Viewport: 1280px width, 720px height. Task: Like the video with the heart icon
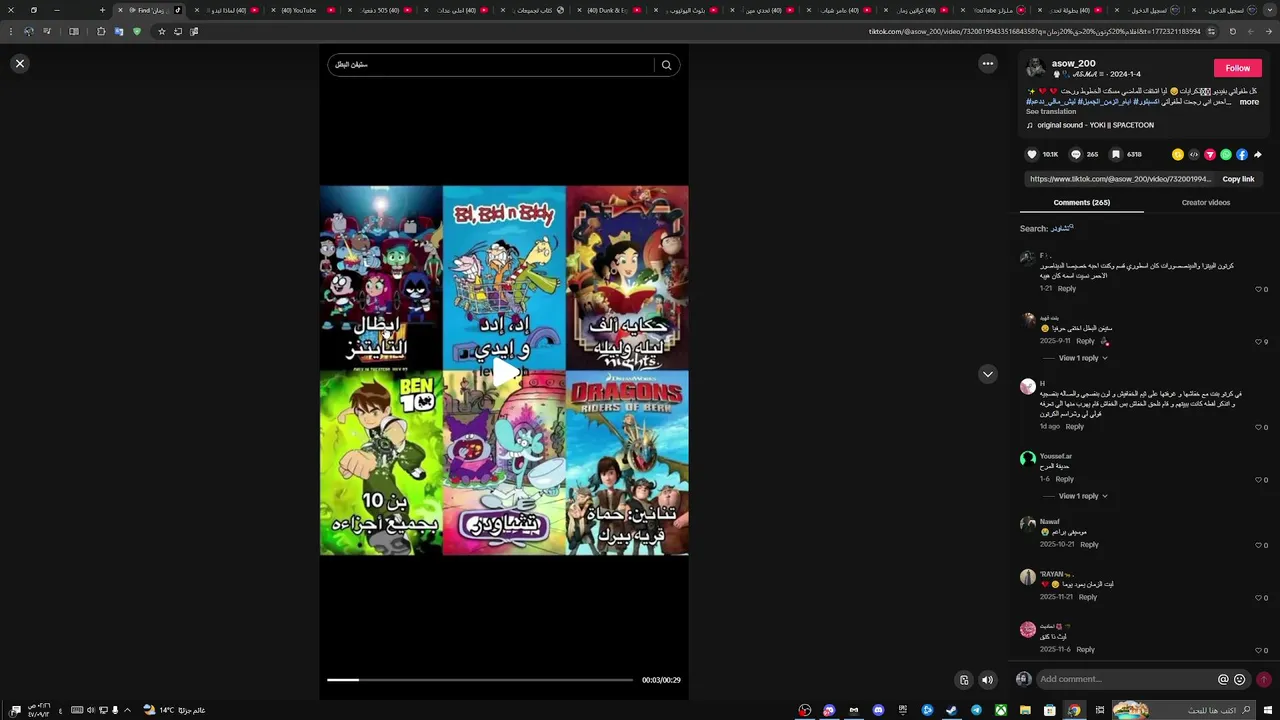coord(1032,154)
